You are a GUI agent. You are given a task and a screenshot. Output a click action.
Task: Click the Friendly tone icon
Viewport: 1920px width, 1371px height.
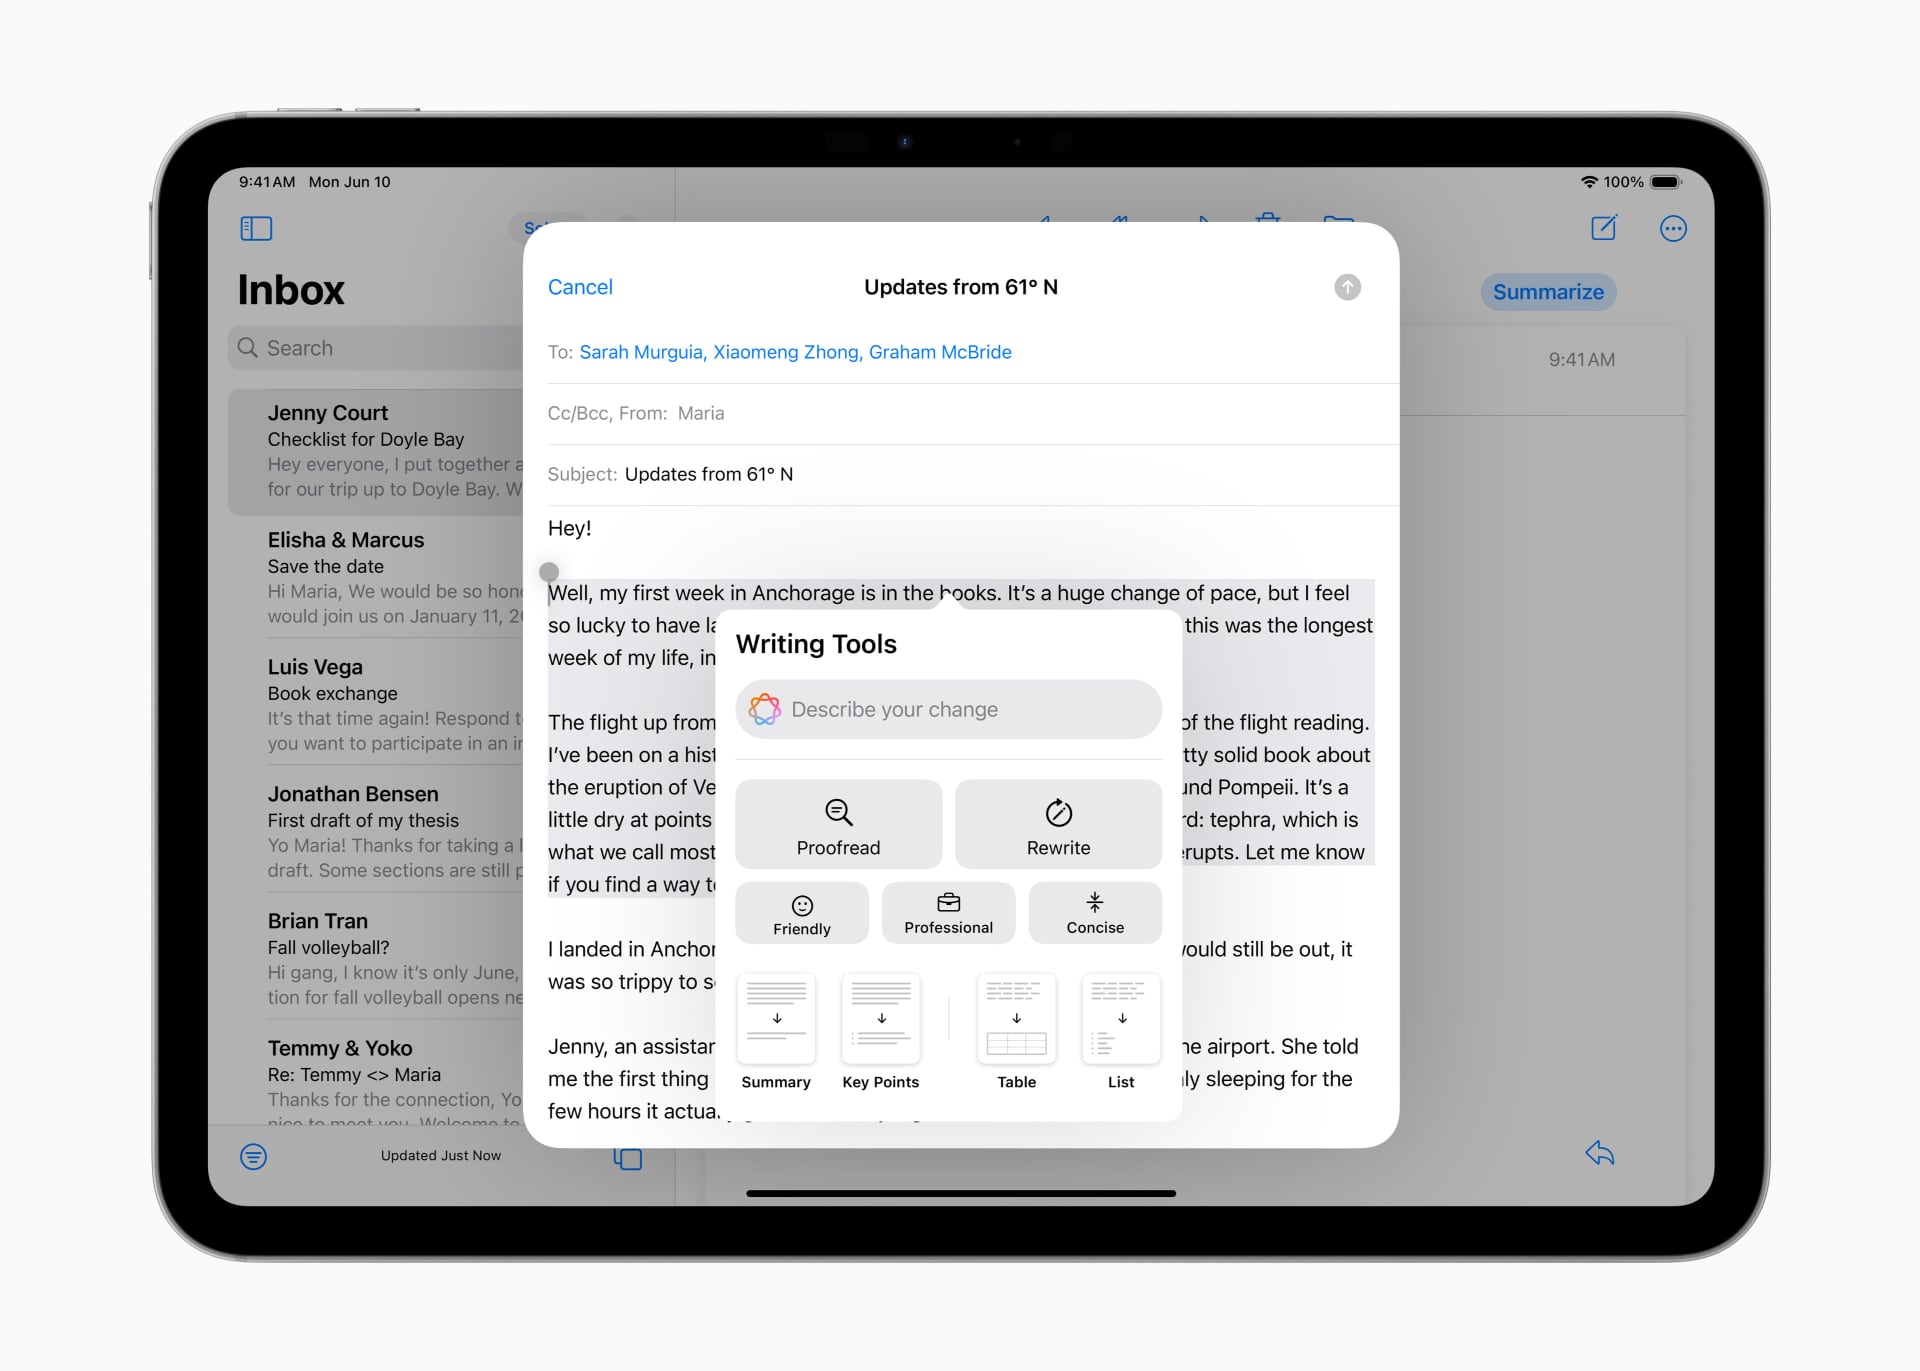[x=801, y=910]
